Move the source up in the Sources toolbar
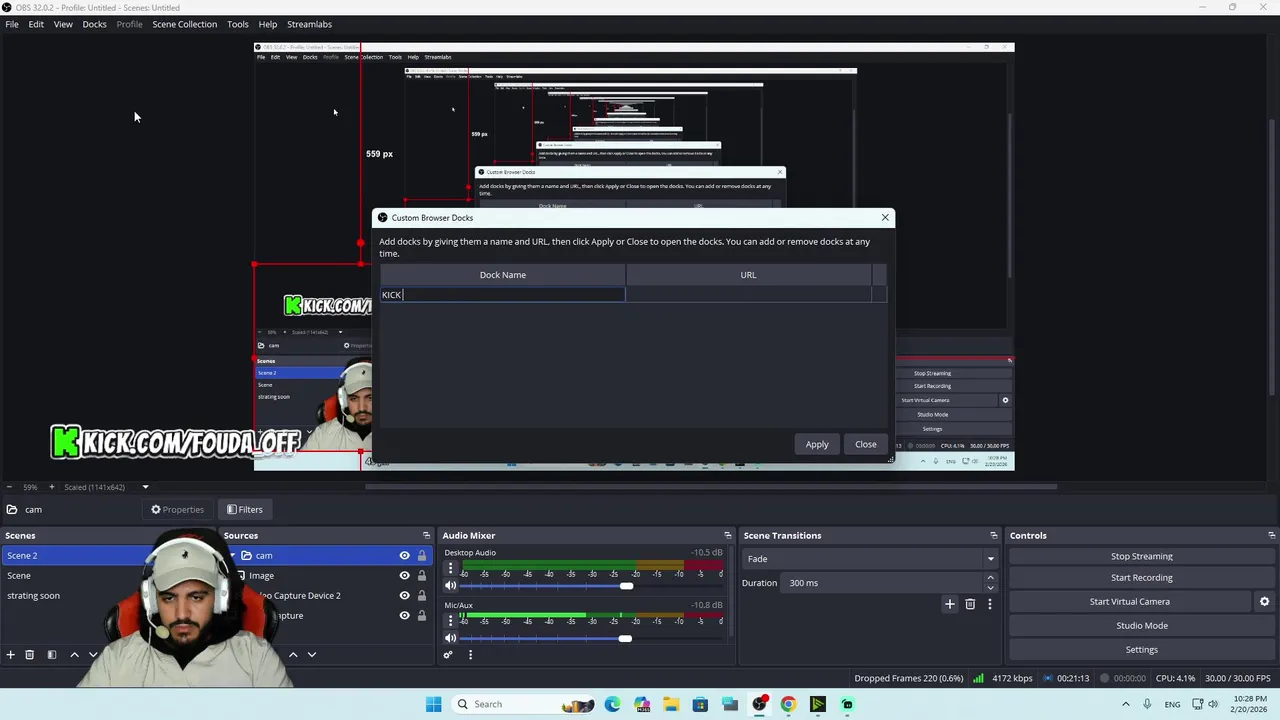Image resolution: width=1280 pixels, height=720 pixels. [293, 655]
